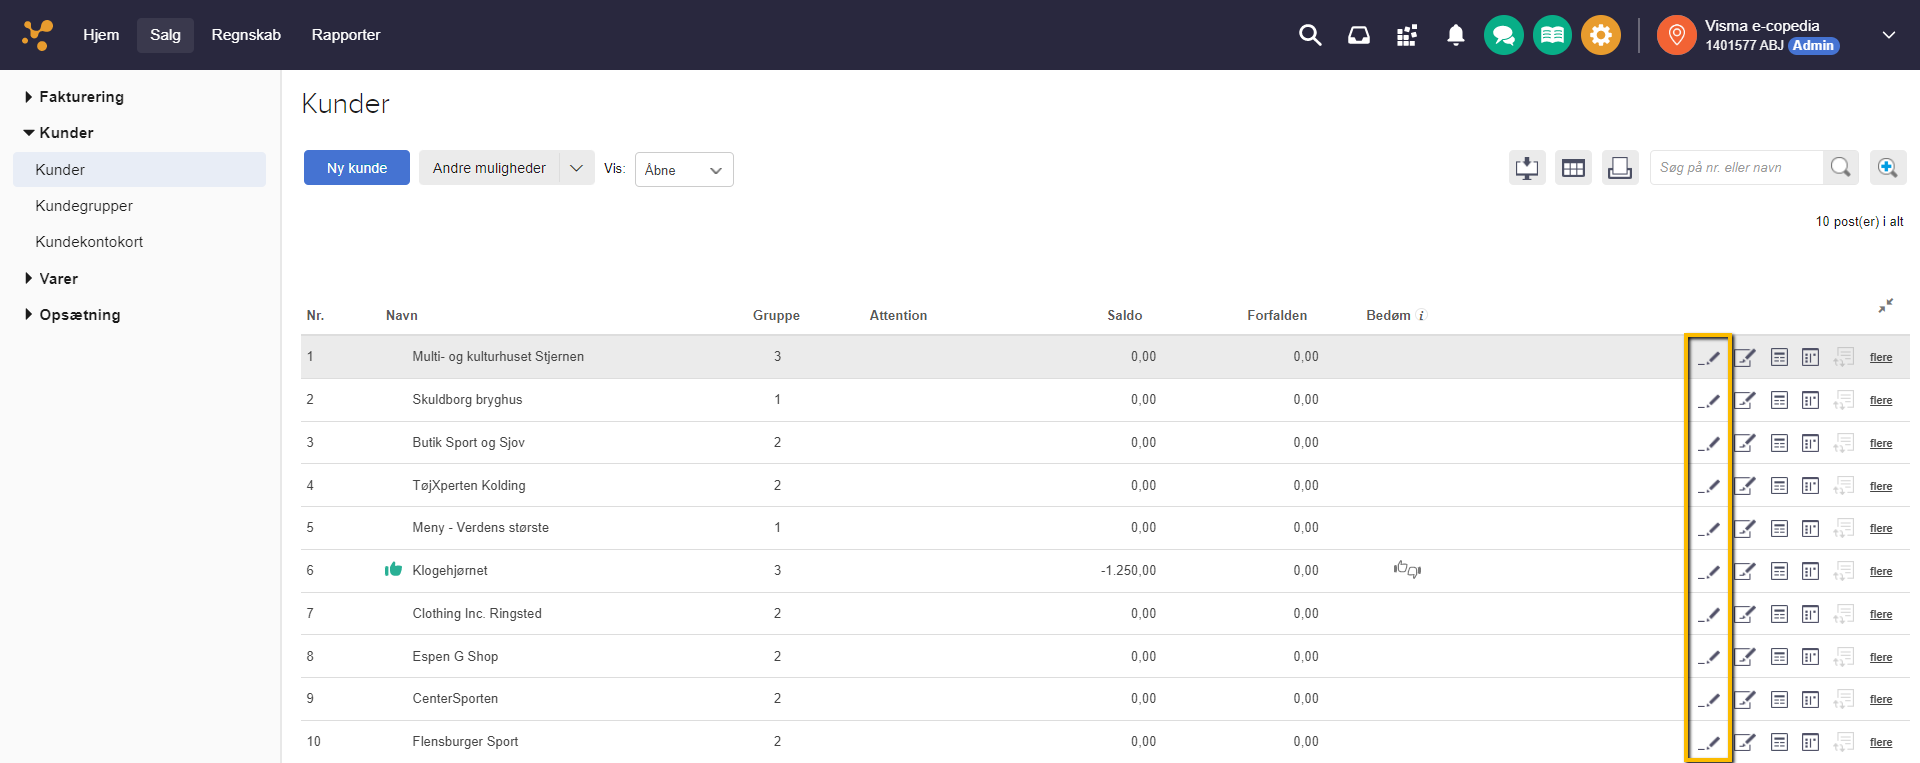This screenshot has height=763, width=1920.
Task: Open advanced search with plus magnifier icon
Action: click(x=1887, y=168)
